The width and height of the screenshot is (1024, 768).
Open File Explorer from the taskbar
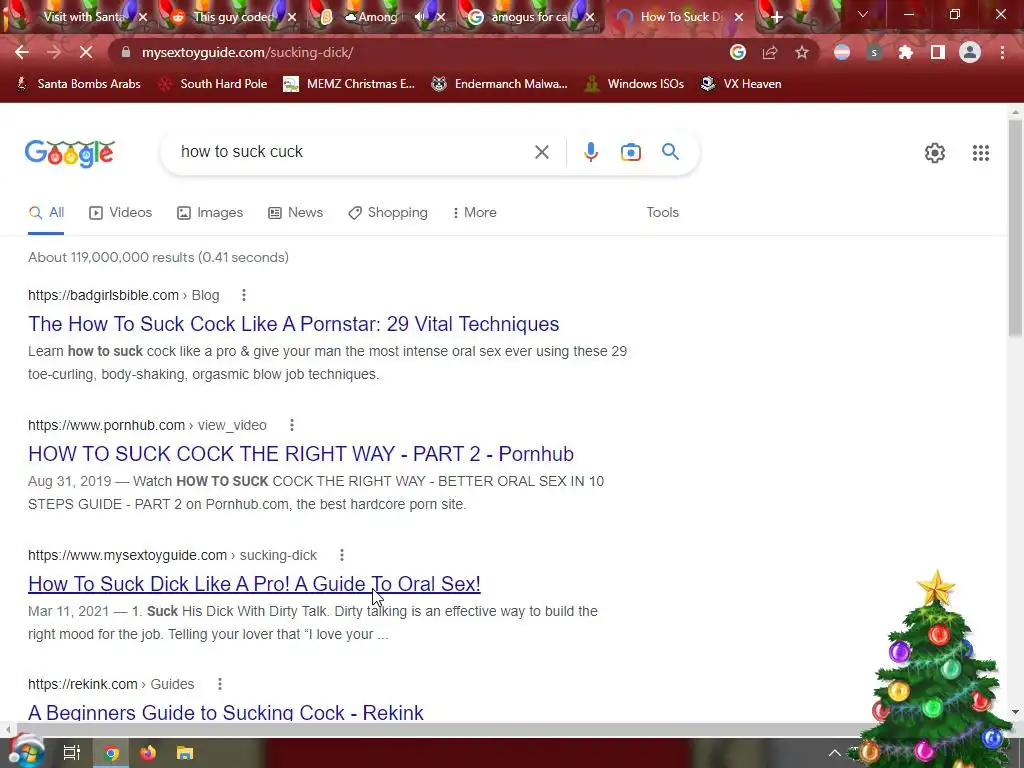point(185,753)
